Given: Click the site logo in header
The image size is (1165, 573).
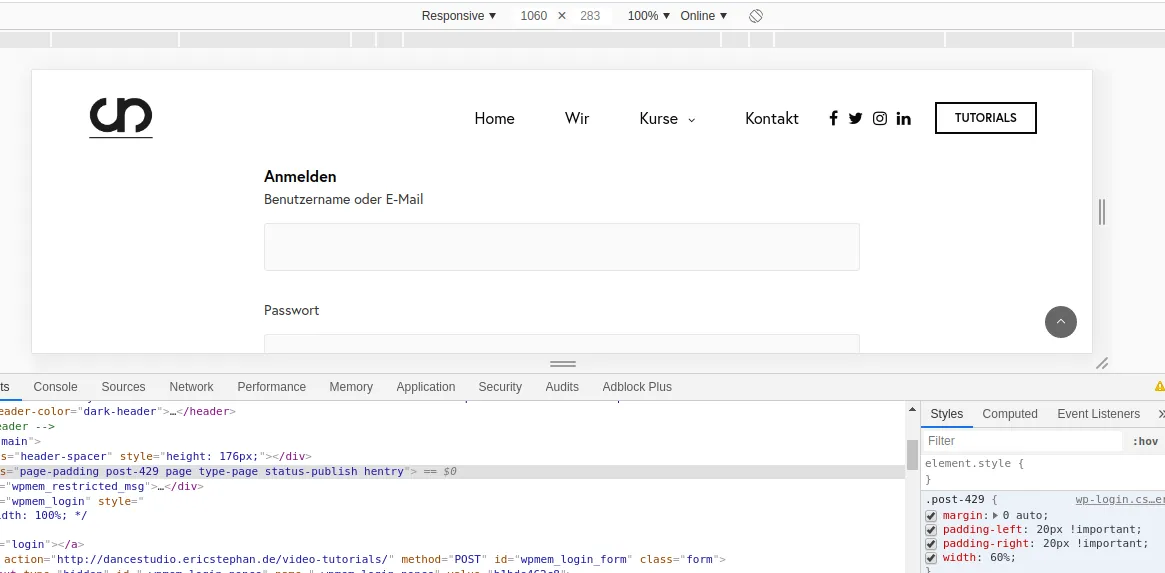Looking at the screenshot, I should [121, 117].
